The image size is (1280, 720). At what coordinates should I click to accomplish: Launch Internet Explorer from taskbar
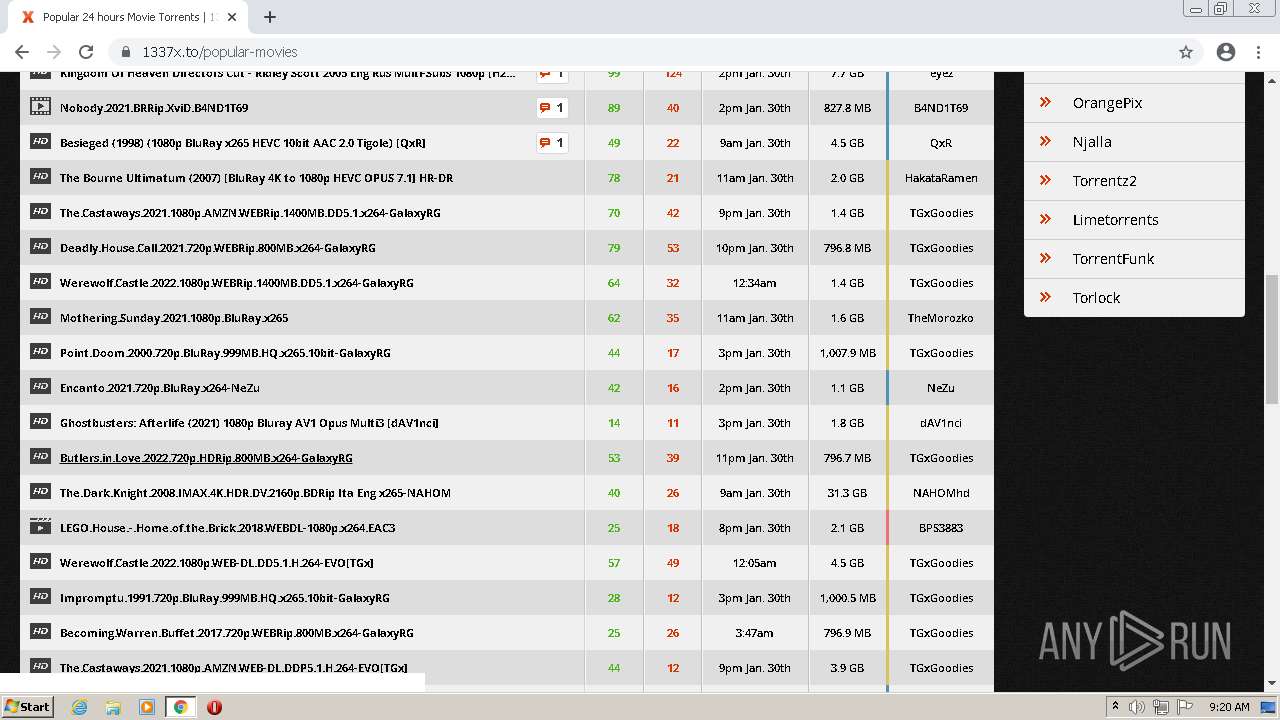pos(79,707)
